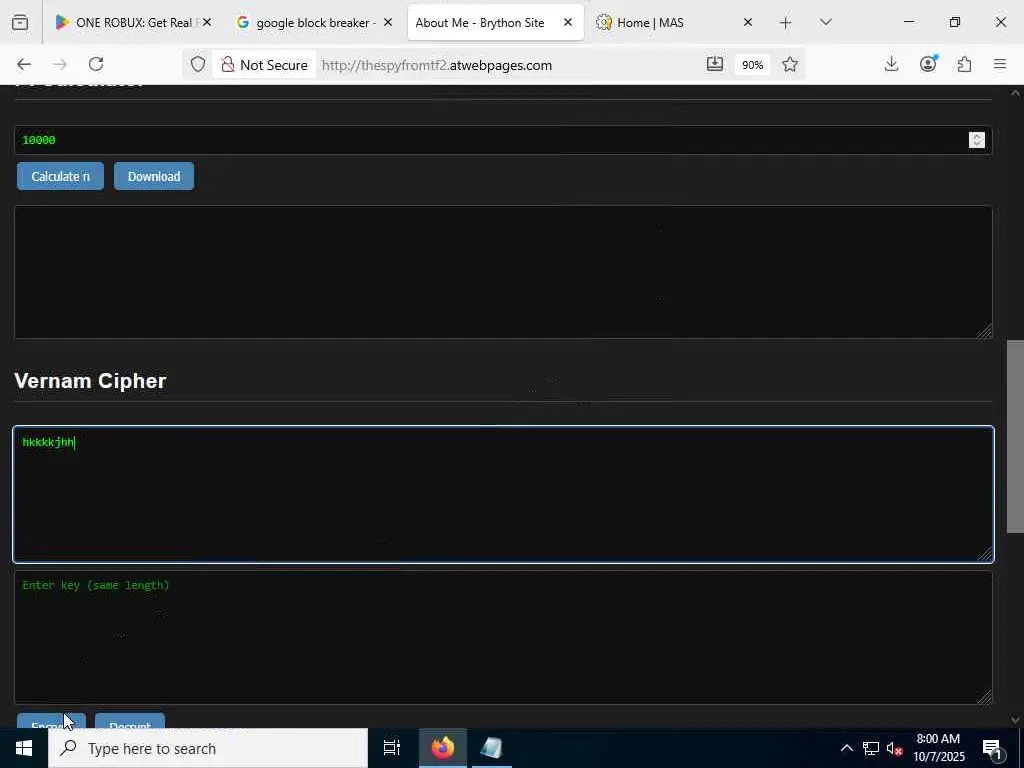The height and width of the screenshot is (768, 1024).
Task: Close the About Me - Brython Site tab
Action: pos(568,23)
